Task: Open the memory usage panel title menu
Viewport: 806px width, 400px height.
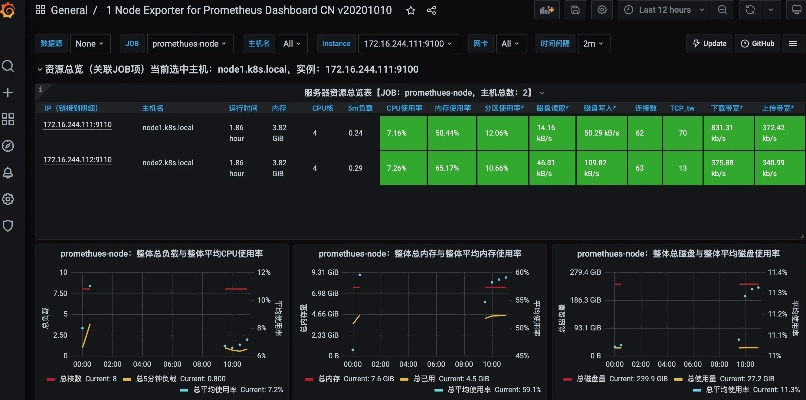Action: click(420, 253)
